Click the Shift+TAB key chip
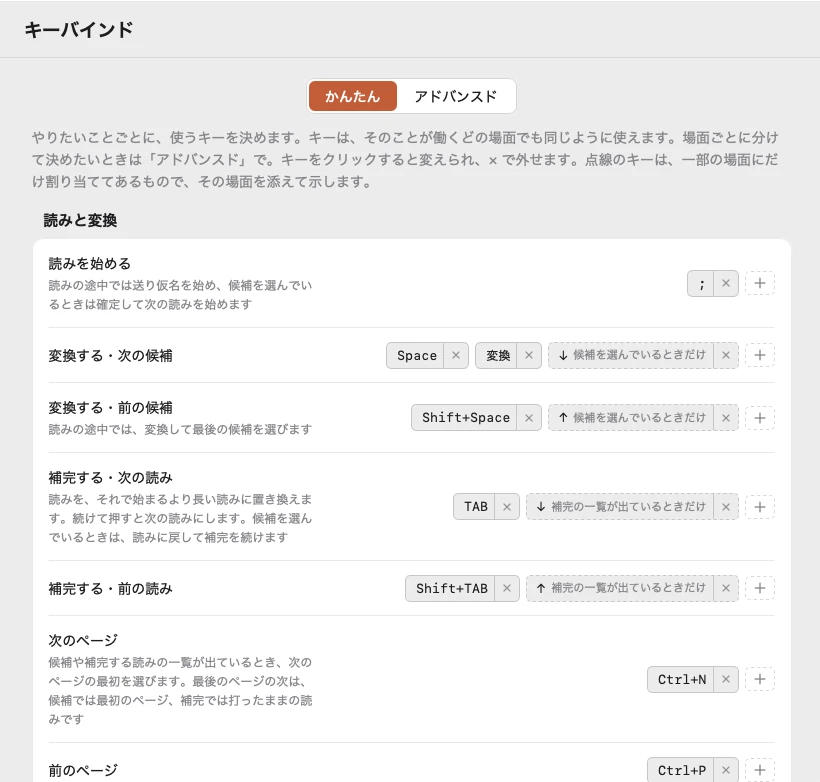The height and width of the screenshot is (782, 820). (450, 588)
